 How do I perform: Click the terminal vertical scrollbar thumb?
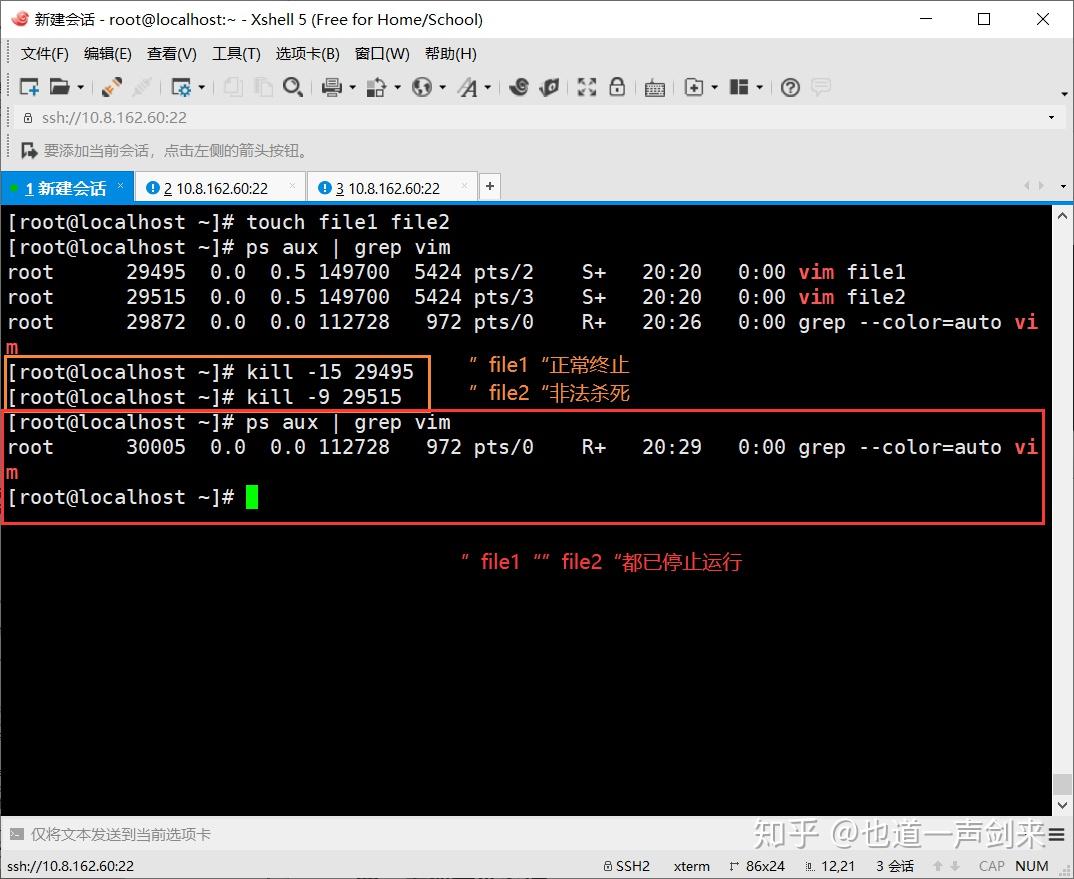[x=1062, y=783]
